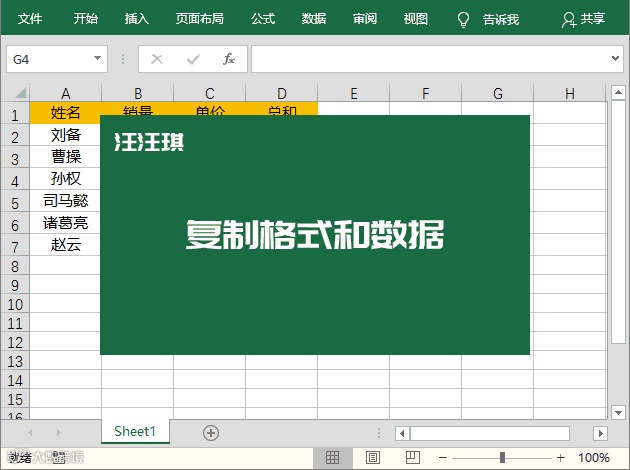The image size is (630, 470).
Task: Click the horizontal scrollbar track
Action: click(x=490, y=433)
